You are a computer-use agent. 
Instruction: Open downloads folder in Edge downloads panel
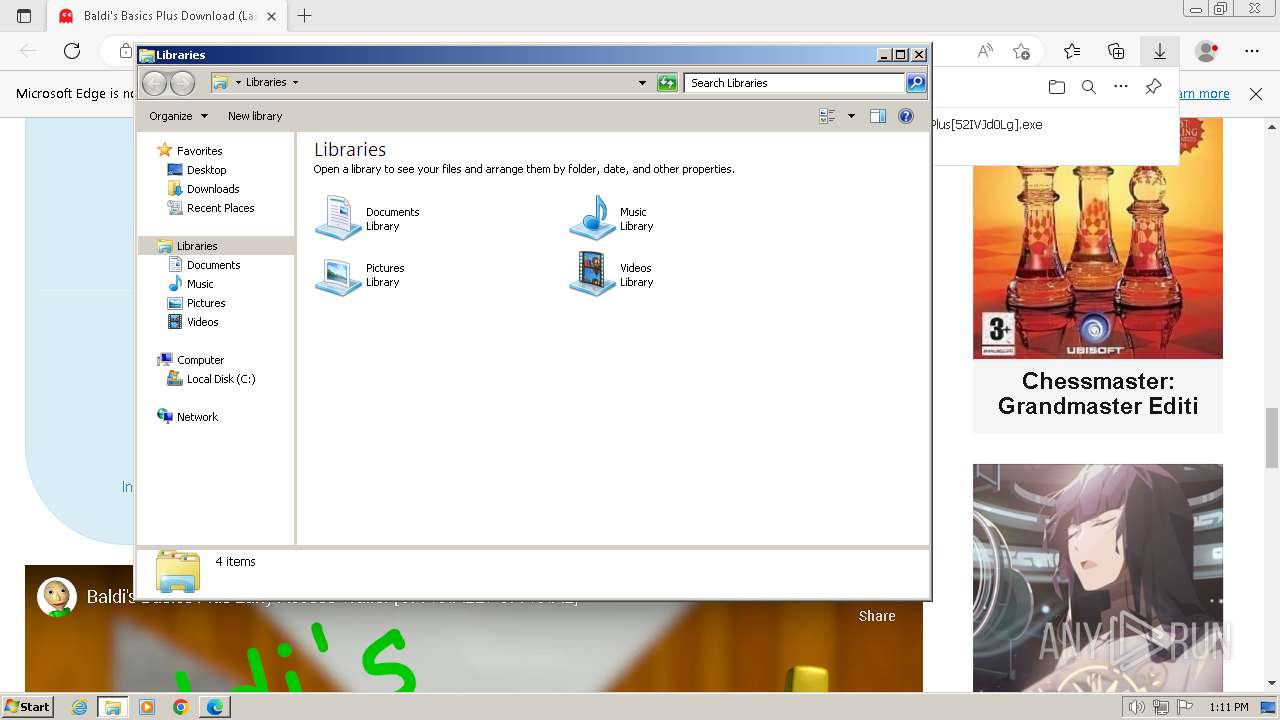click(x=1057, y=87)
